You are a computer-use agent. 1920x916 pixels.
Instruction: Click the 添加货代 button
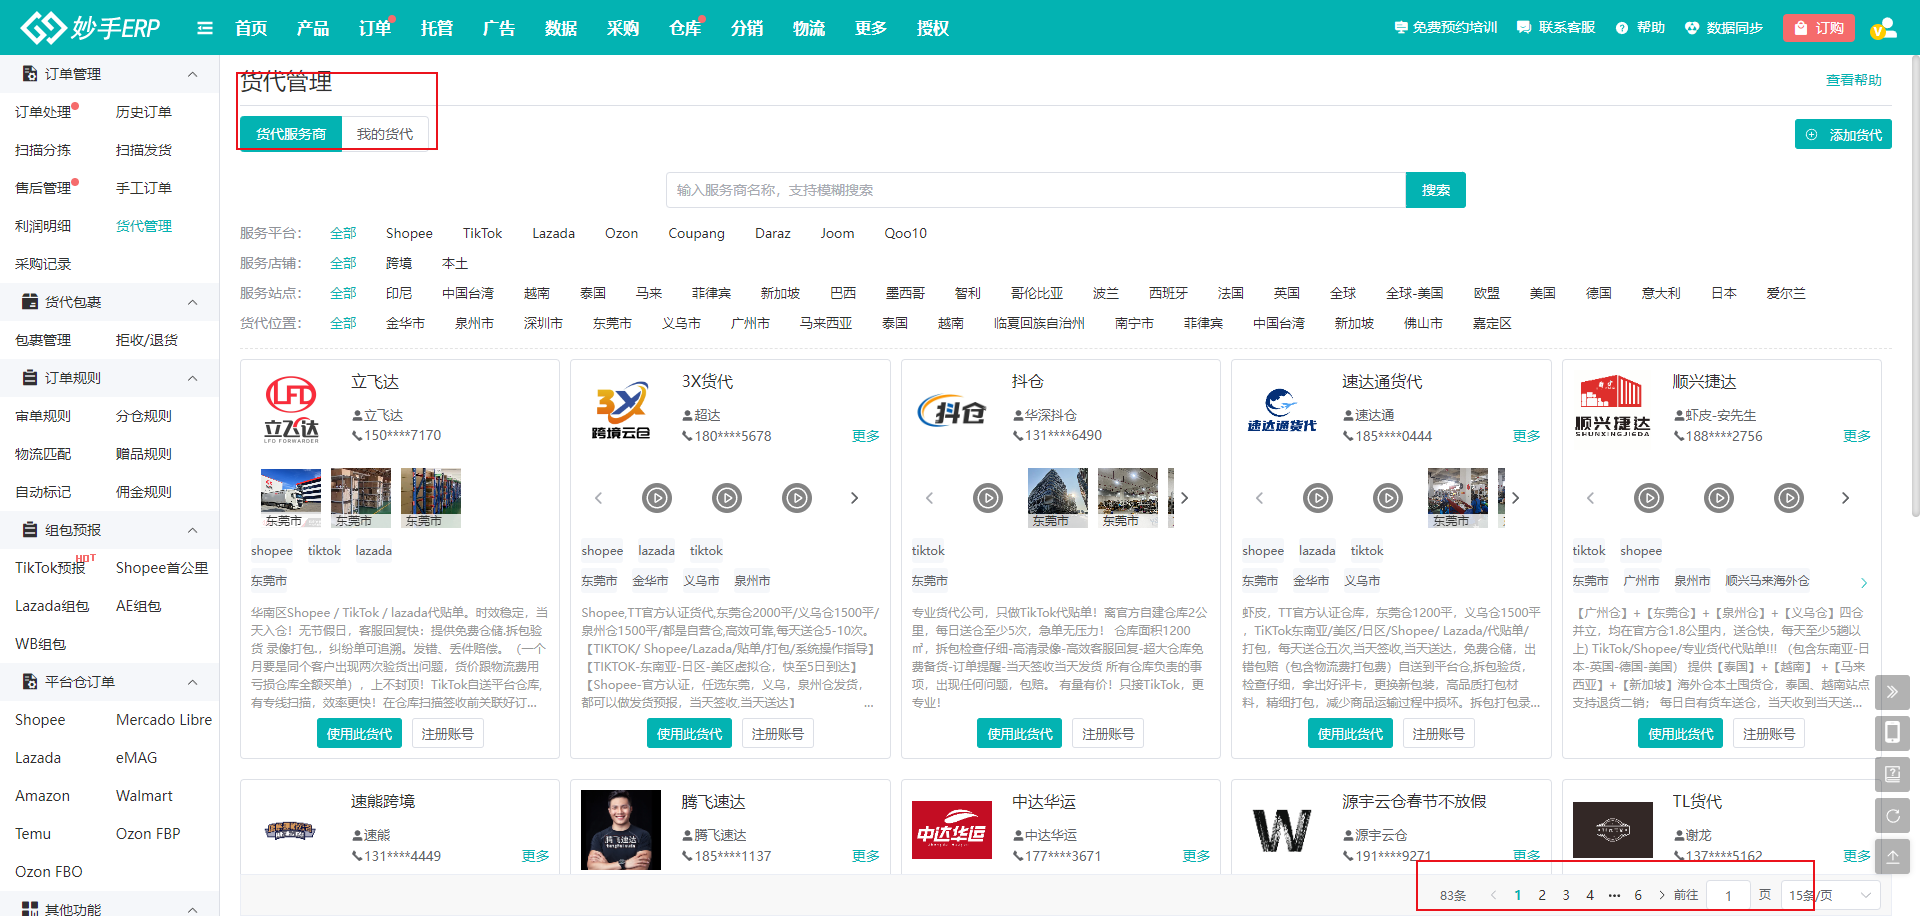1844,135
